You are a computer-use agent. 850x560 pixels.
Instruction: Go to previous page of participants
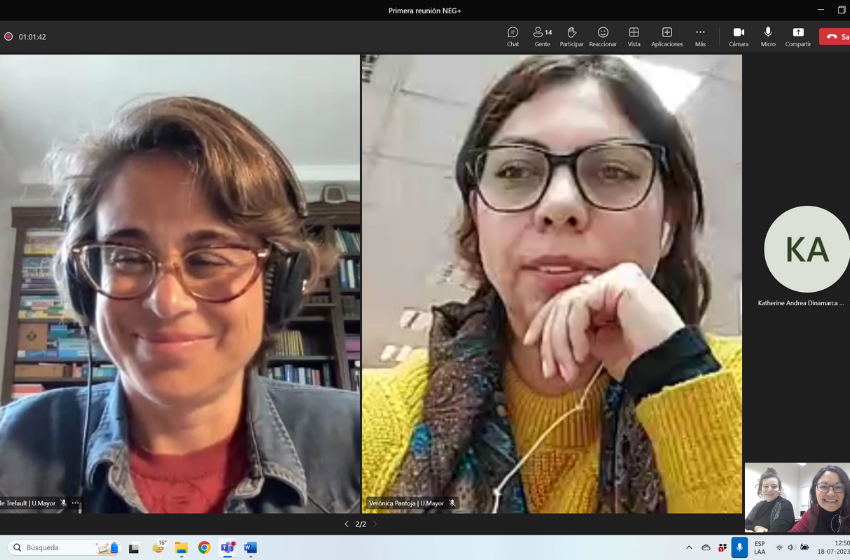346,524
